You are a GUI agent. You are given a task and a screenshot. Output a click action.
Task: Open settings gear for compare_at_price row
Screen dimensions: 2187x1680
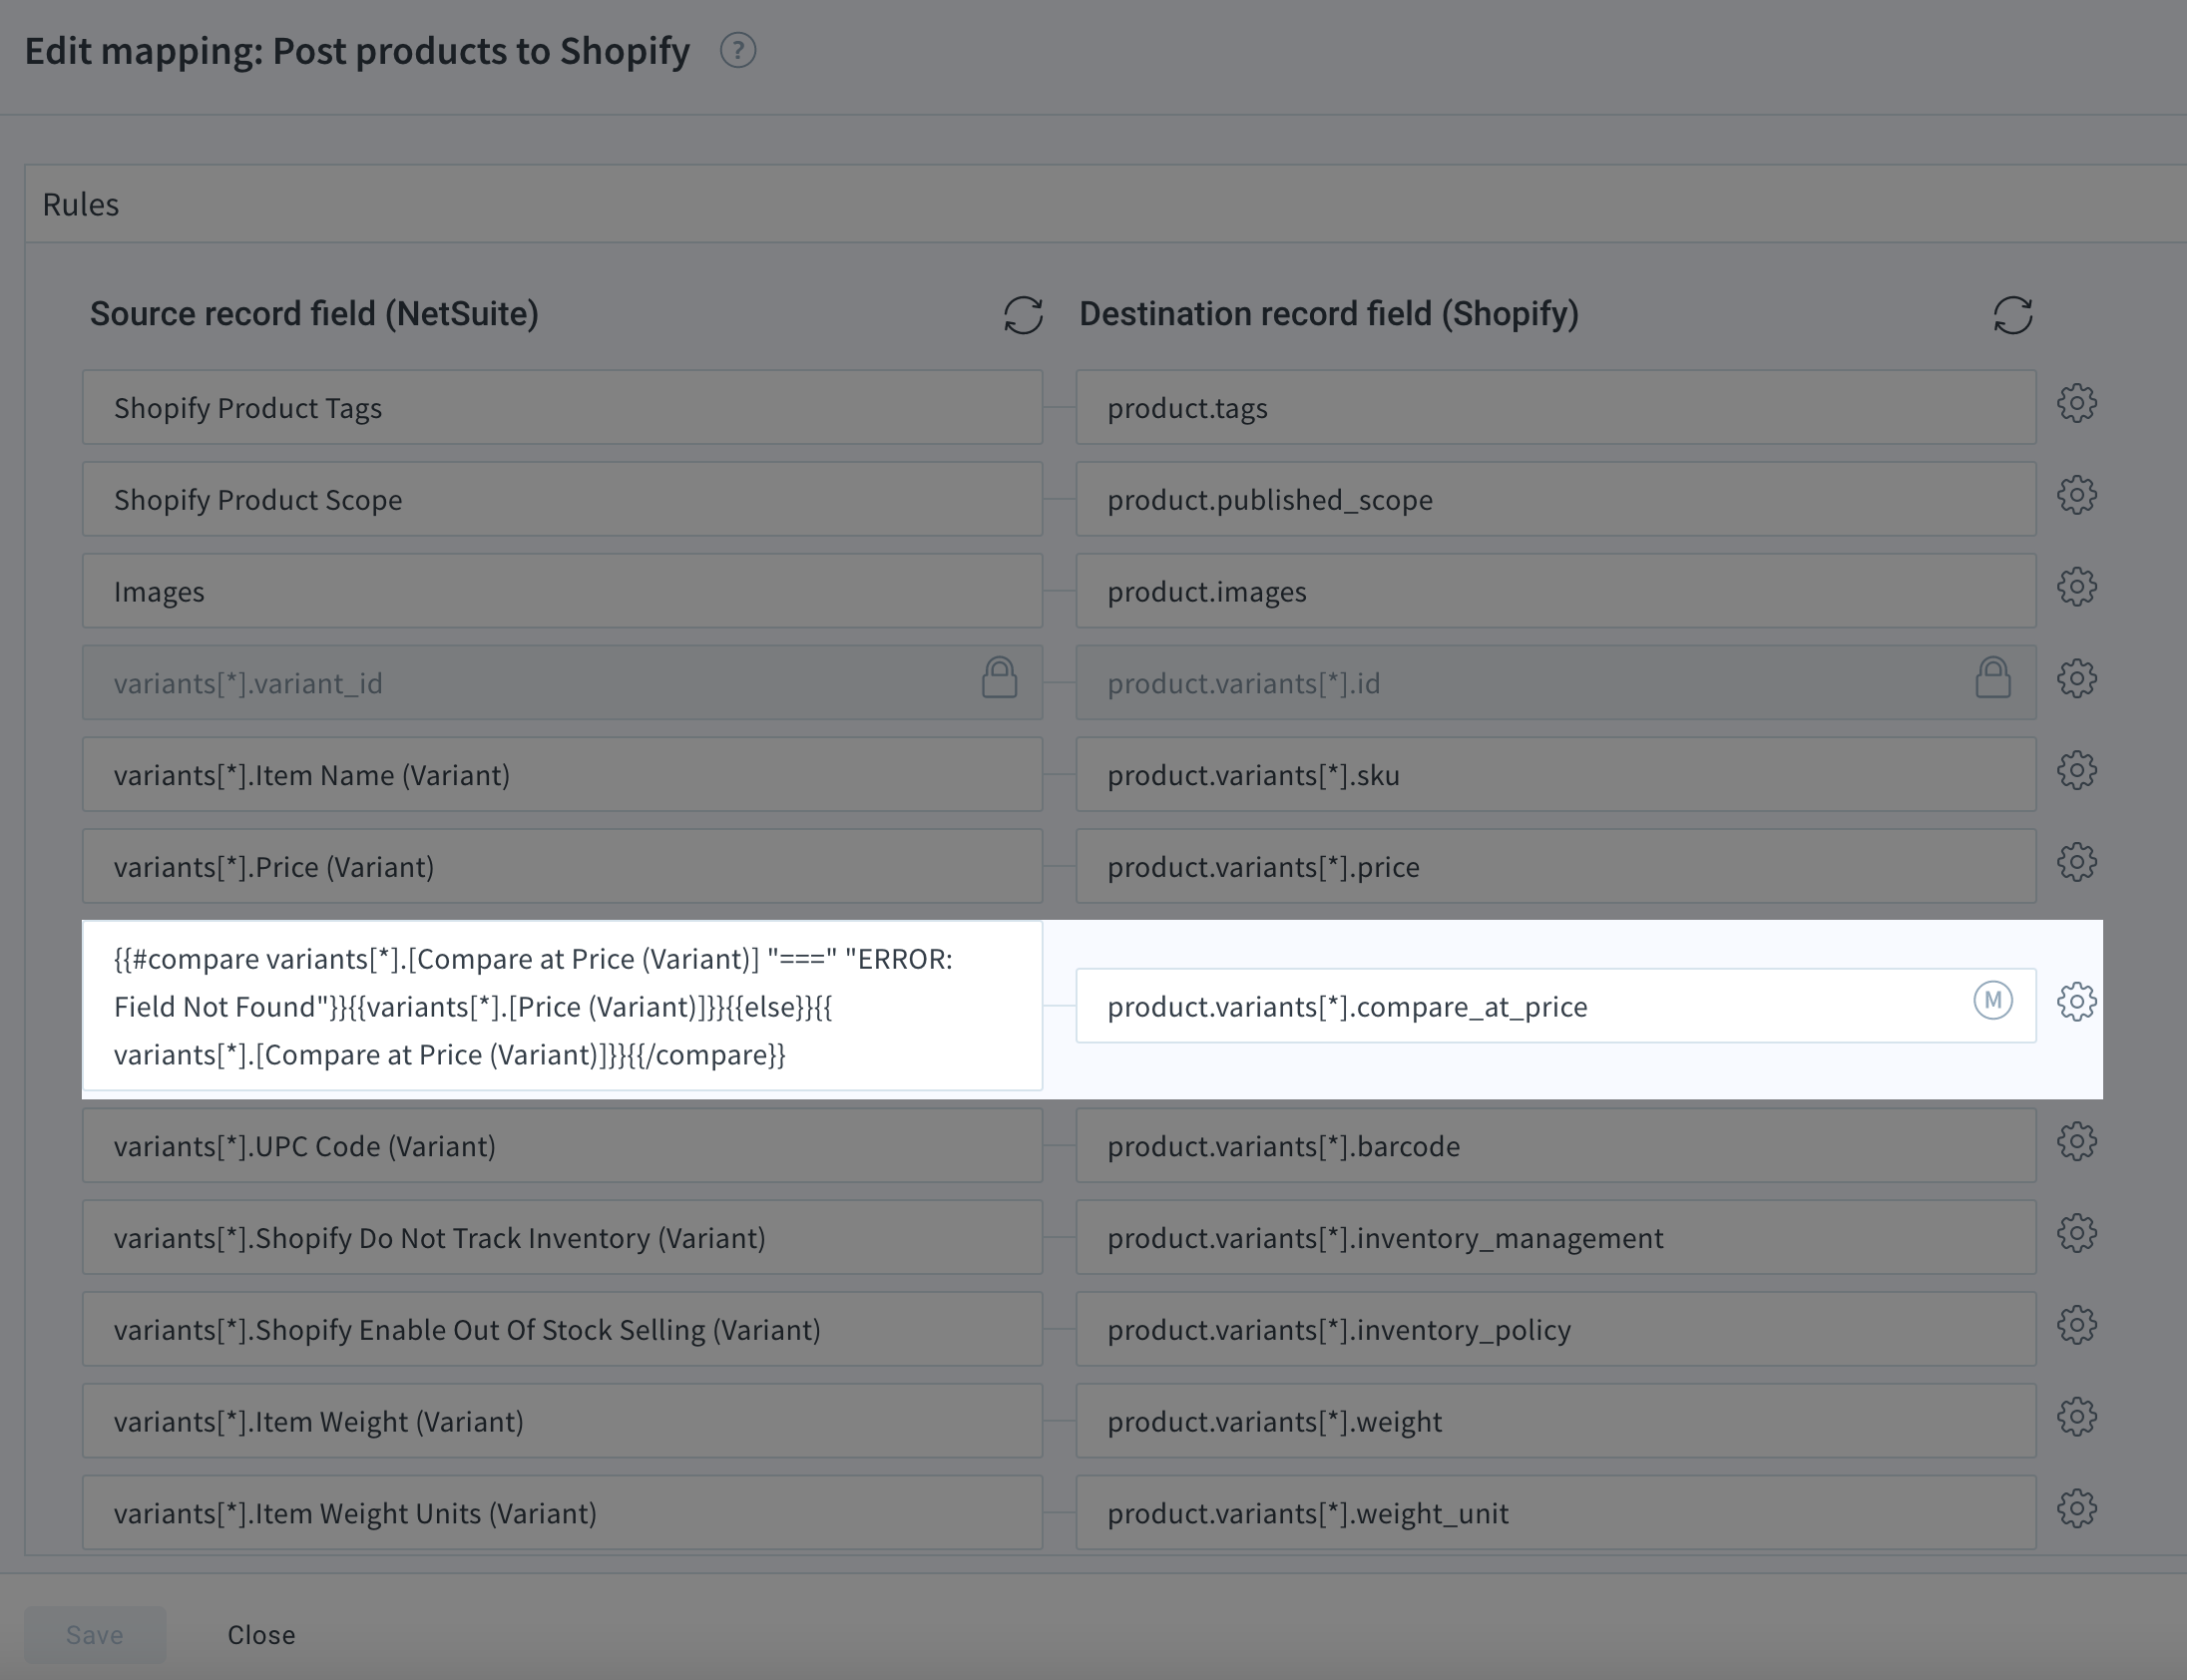coord(2077,1002)
